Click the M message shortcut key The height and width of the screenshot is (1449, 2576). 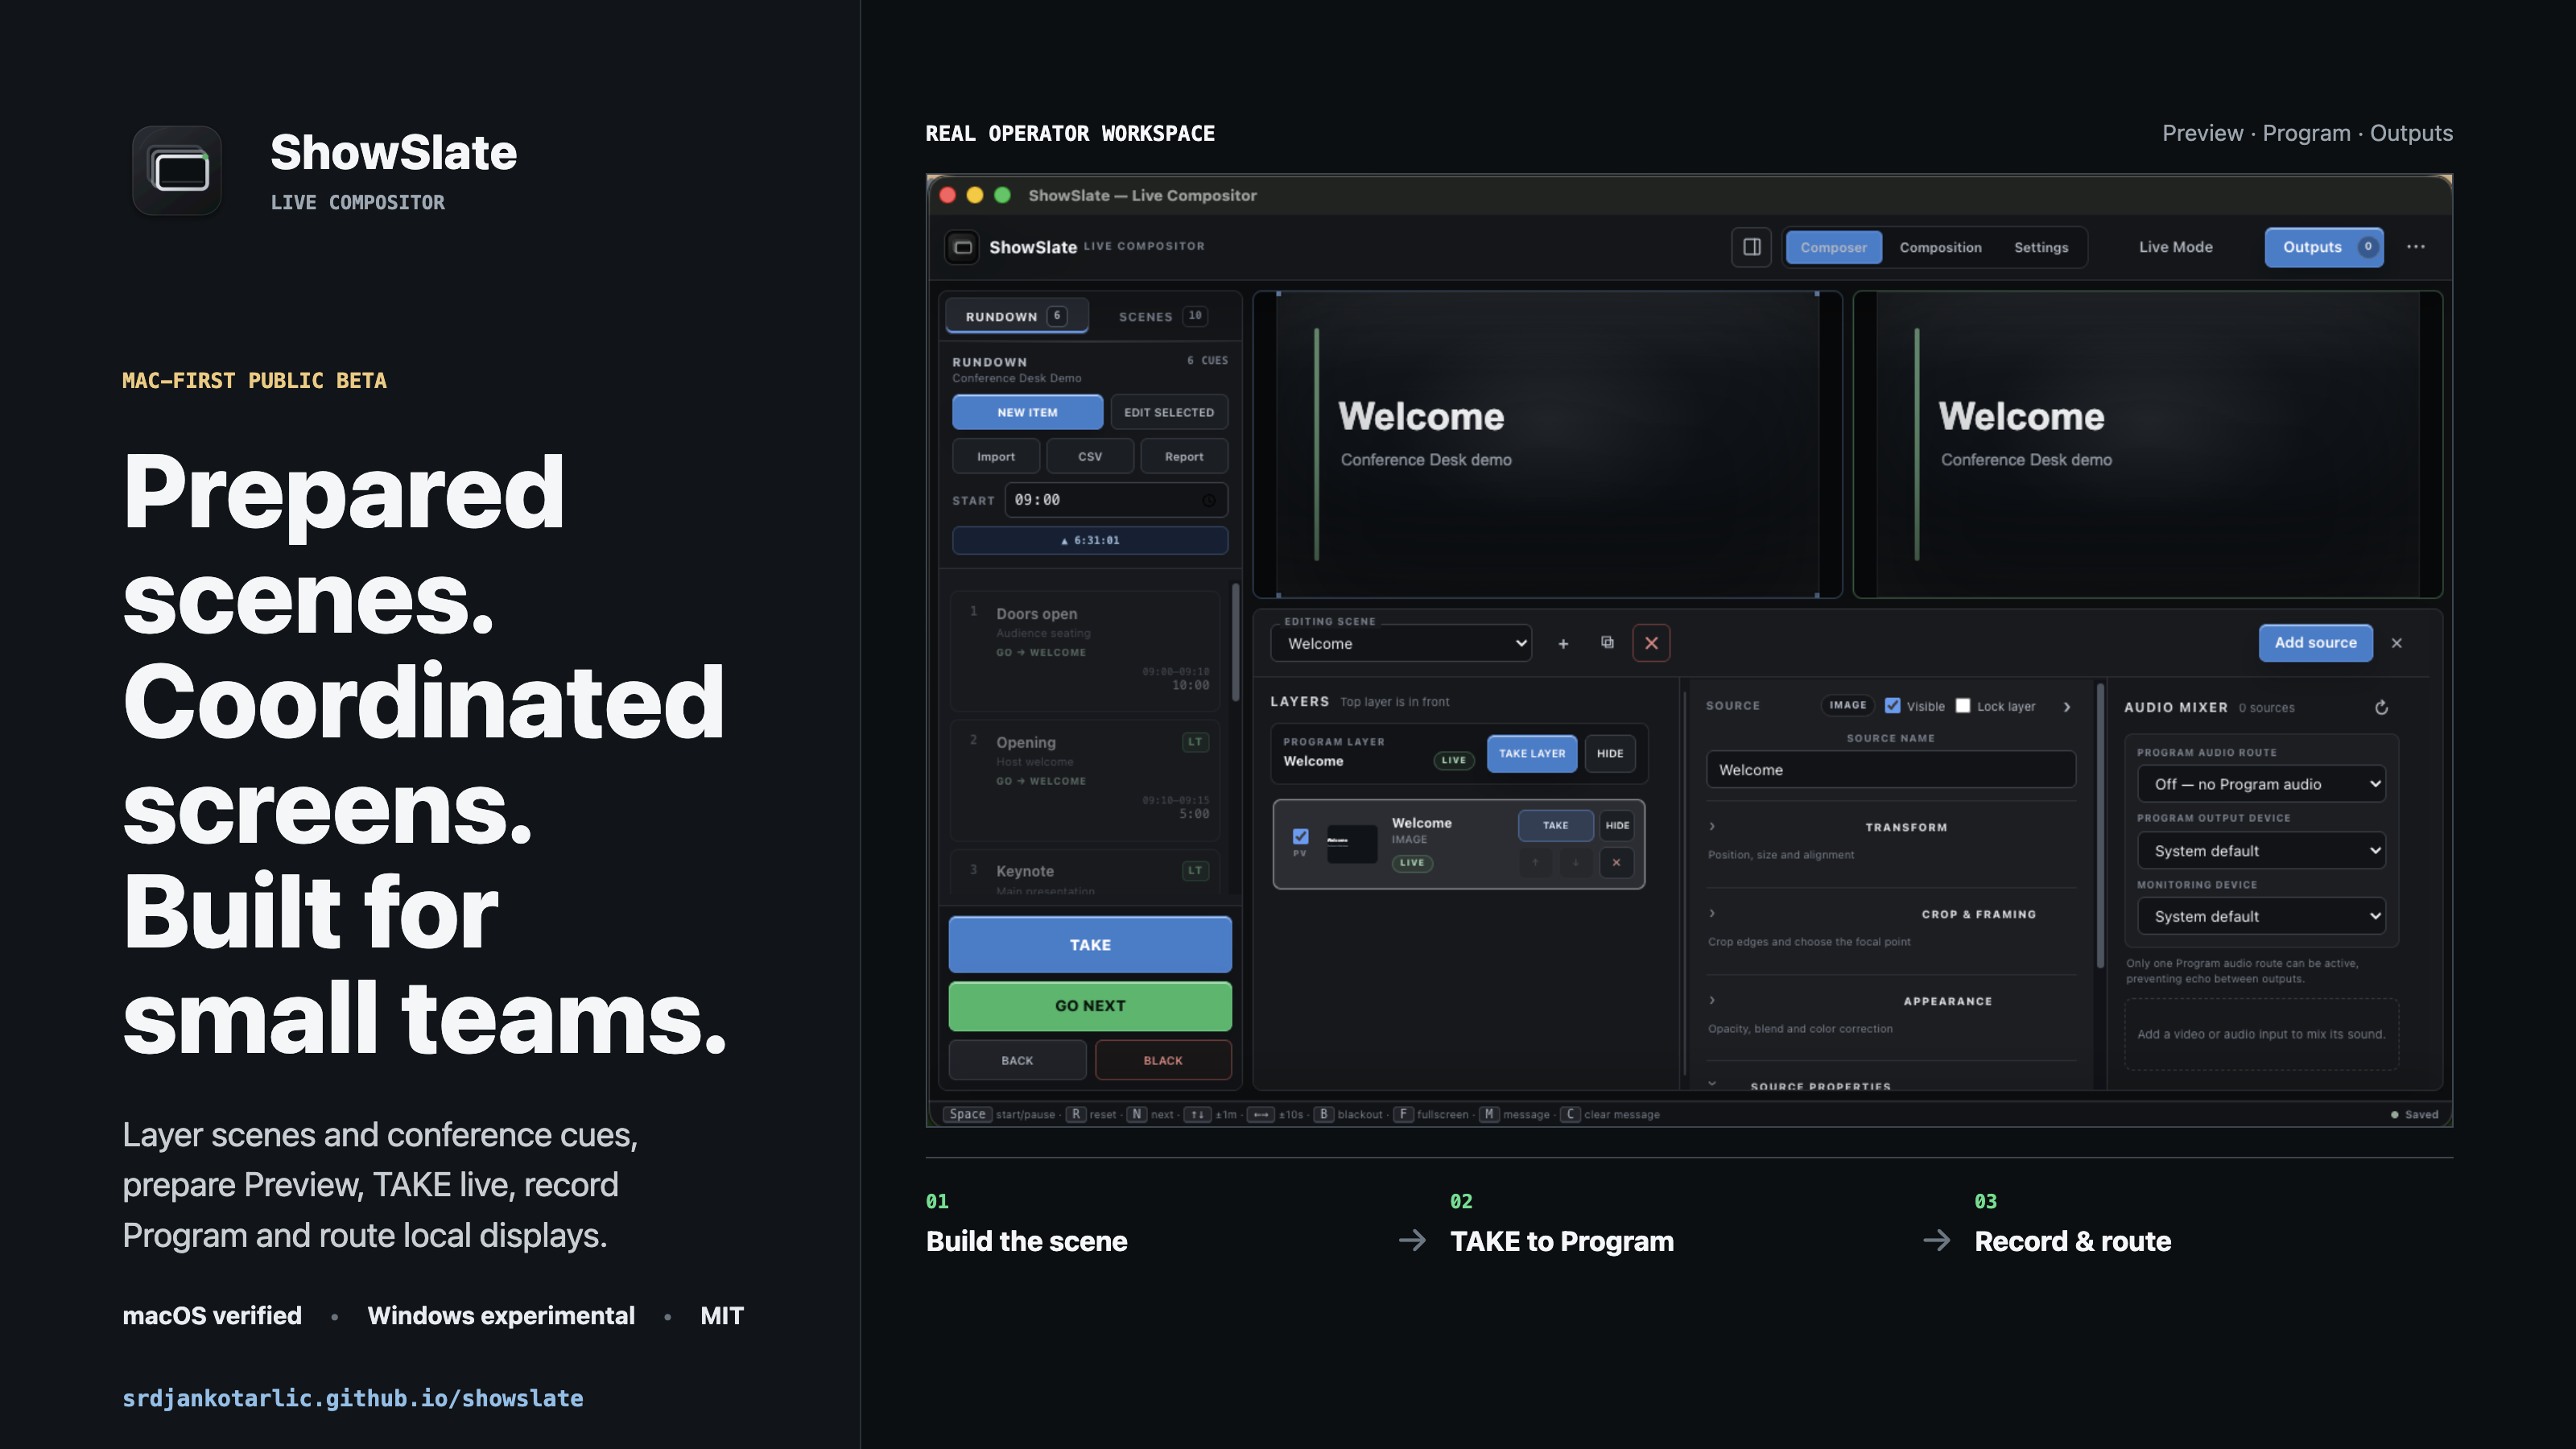pos(1489,1114)
